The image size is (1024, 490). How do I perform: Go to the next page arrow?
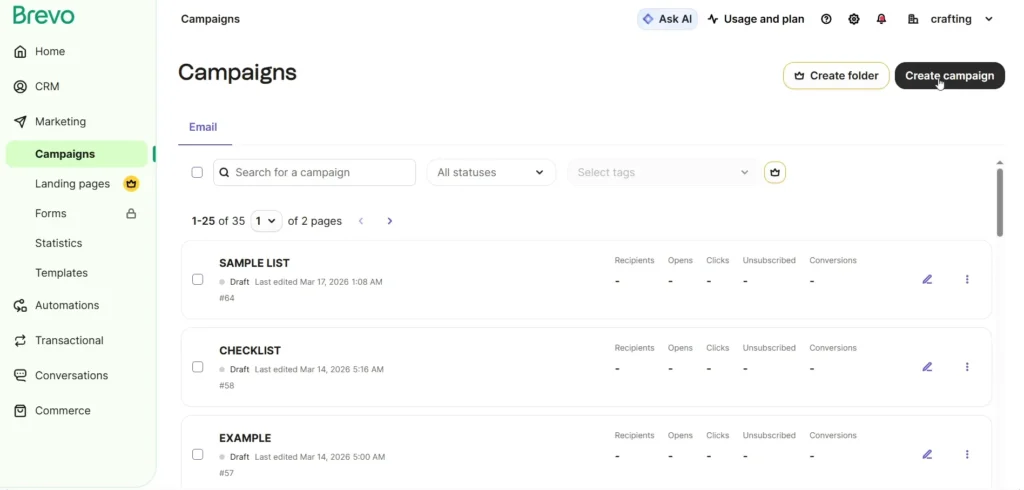tap(390, 221)
